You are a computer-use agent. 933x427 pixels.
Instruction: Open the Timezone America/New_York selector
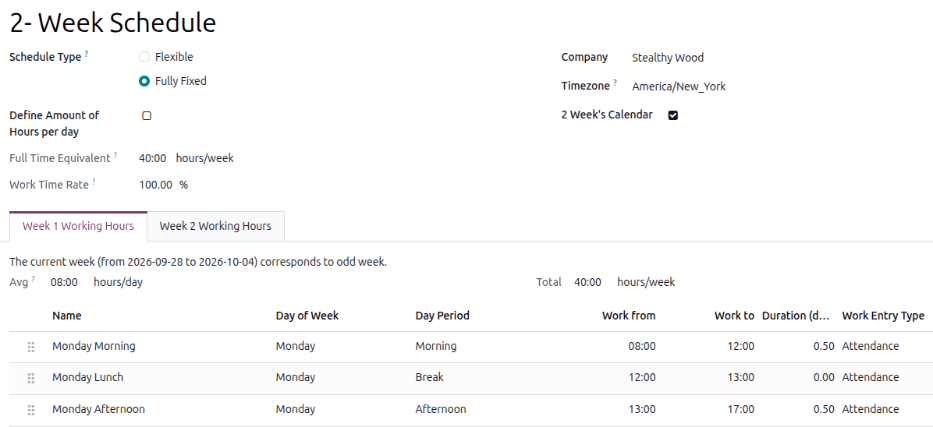pyautogui.click(x=679, y=86)
